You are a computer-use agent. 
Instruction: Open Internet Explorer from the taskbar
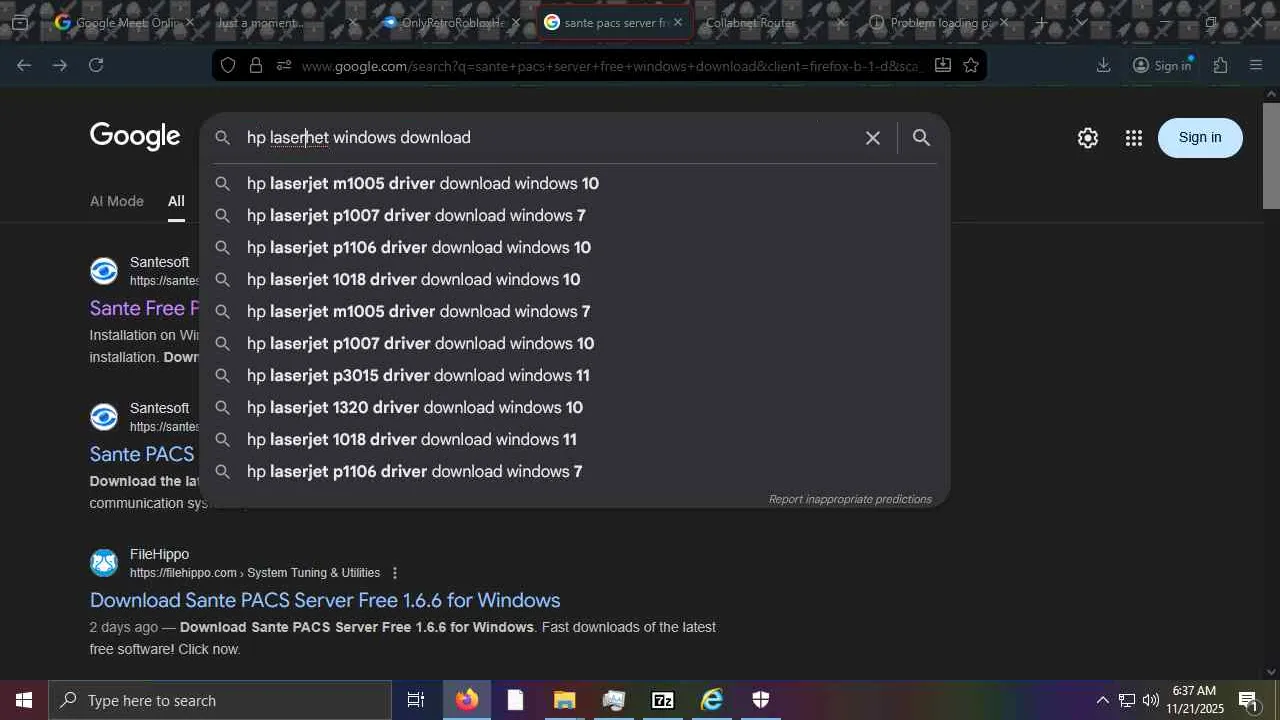[x=711, y=700]
